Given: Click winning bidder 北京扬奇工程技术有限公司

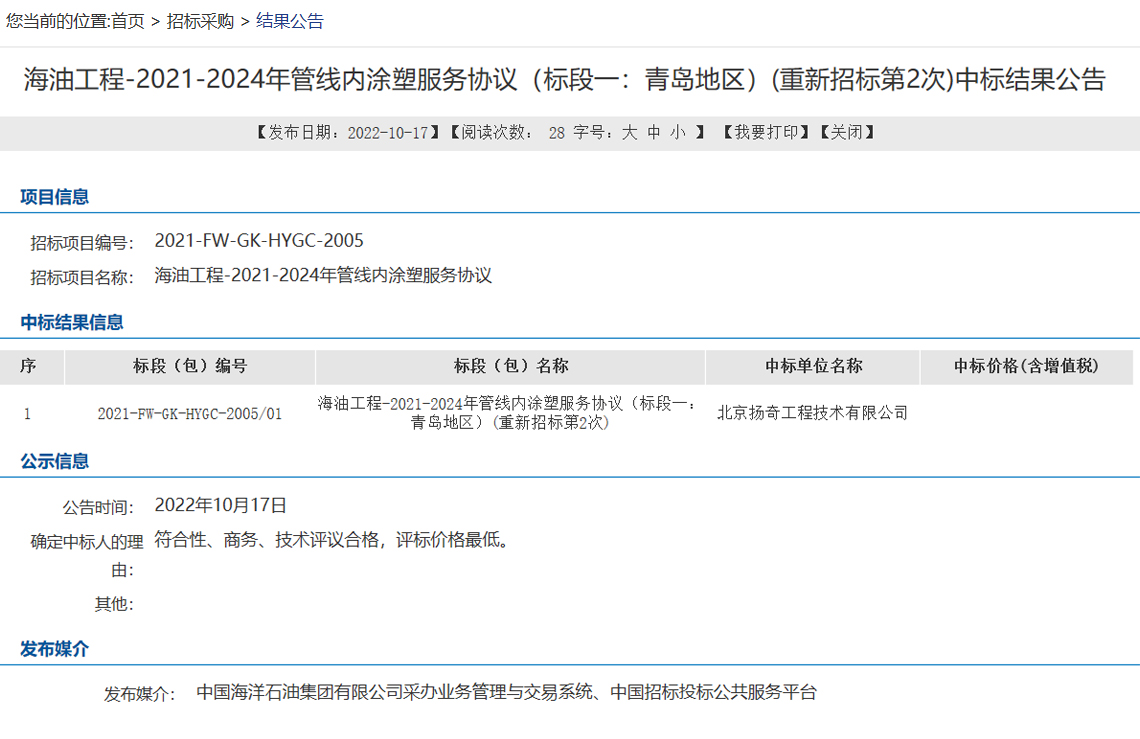Looking at the screenshot, I should pyautogui.click(x=813, y=412).
